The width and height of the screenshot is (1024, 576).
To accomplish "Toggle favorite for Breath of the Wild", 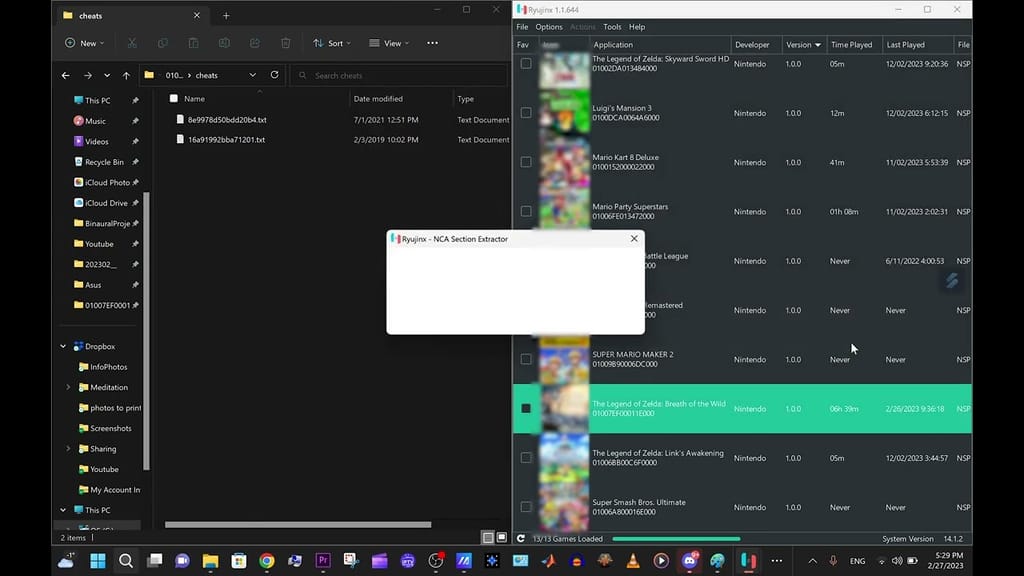I will (526, 409).
